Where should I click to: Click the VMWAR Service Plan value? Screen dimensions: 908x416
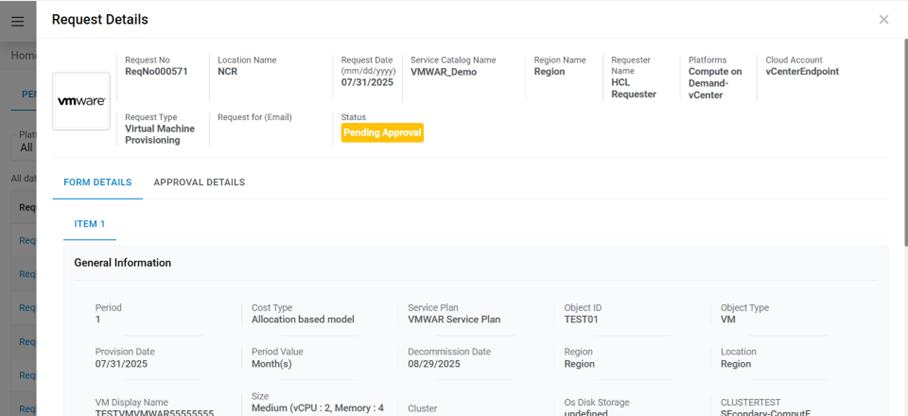tap(454, 320)
